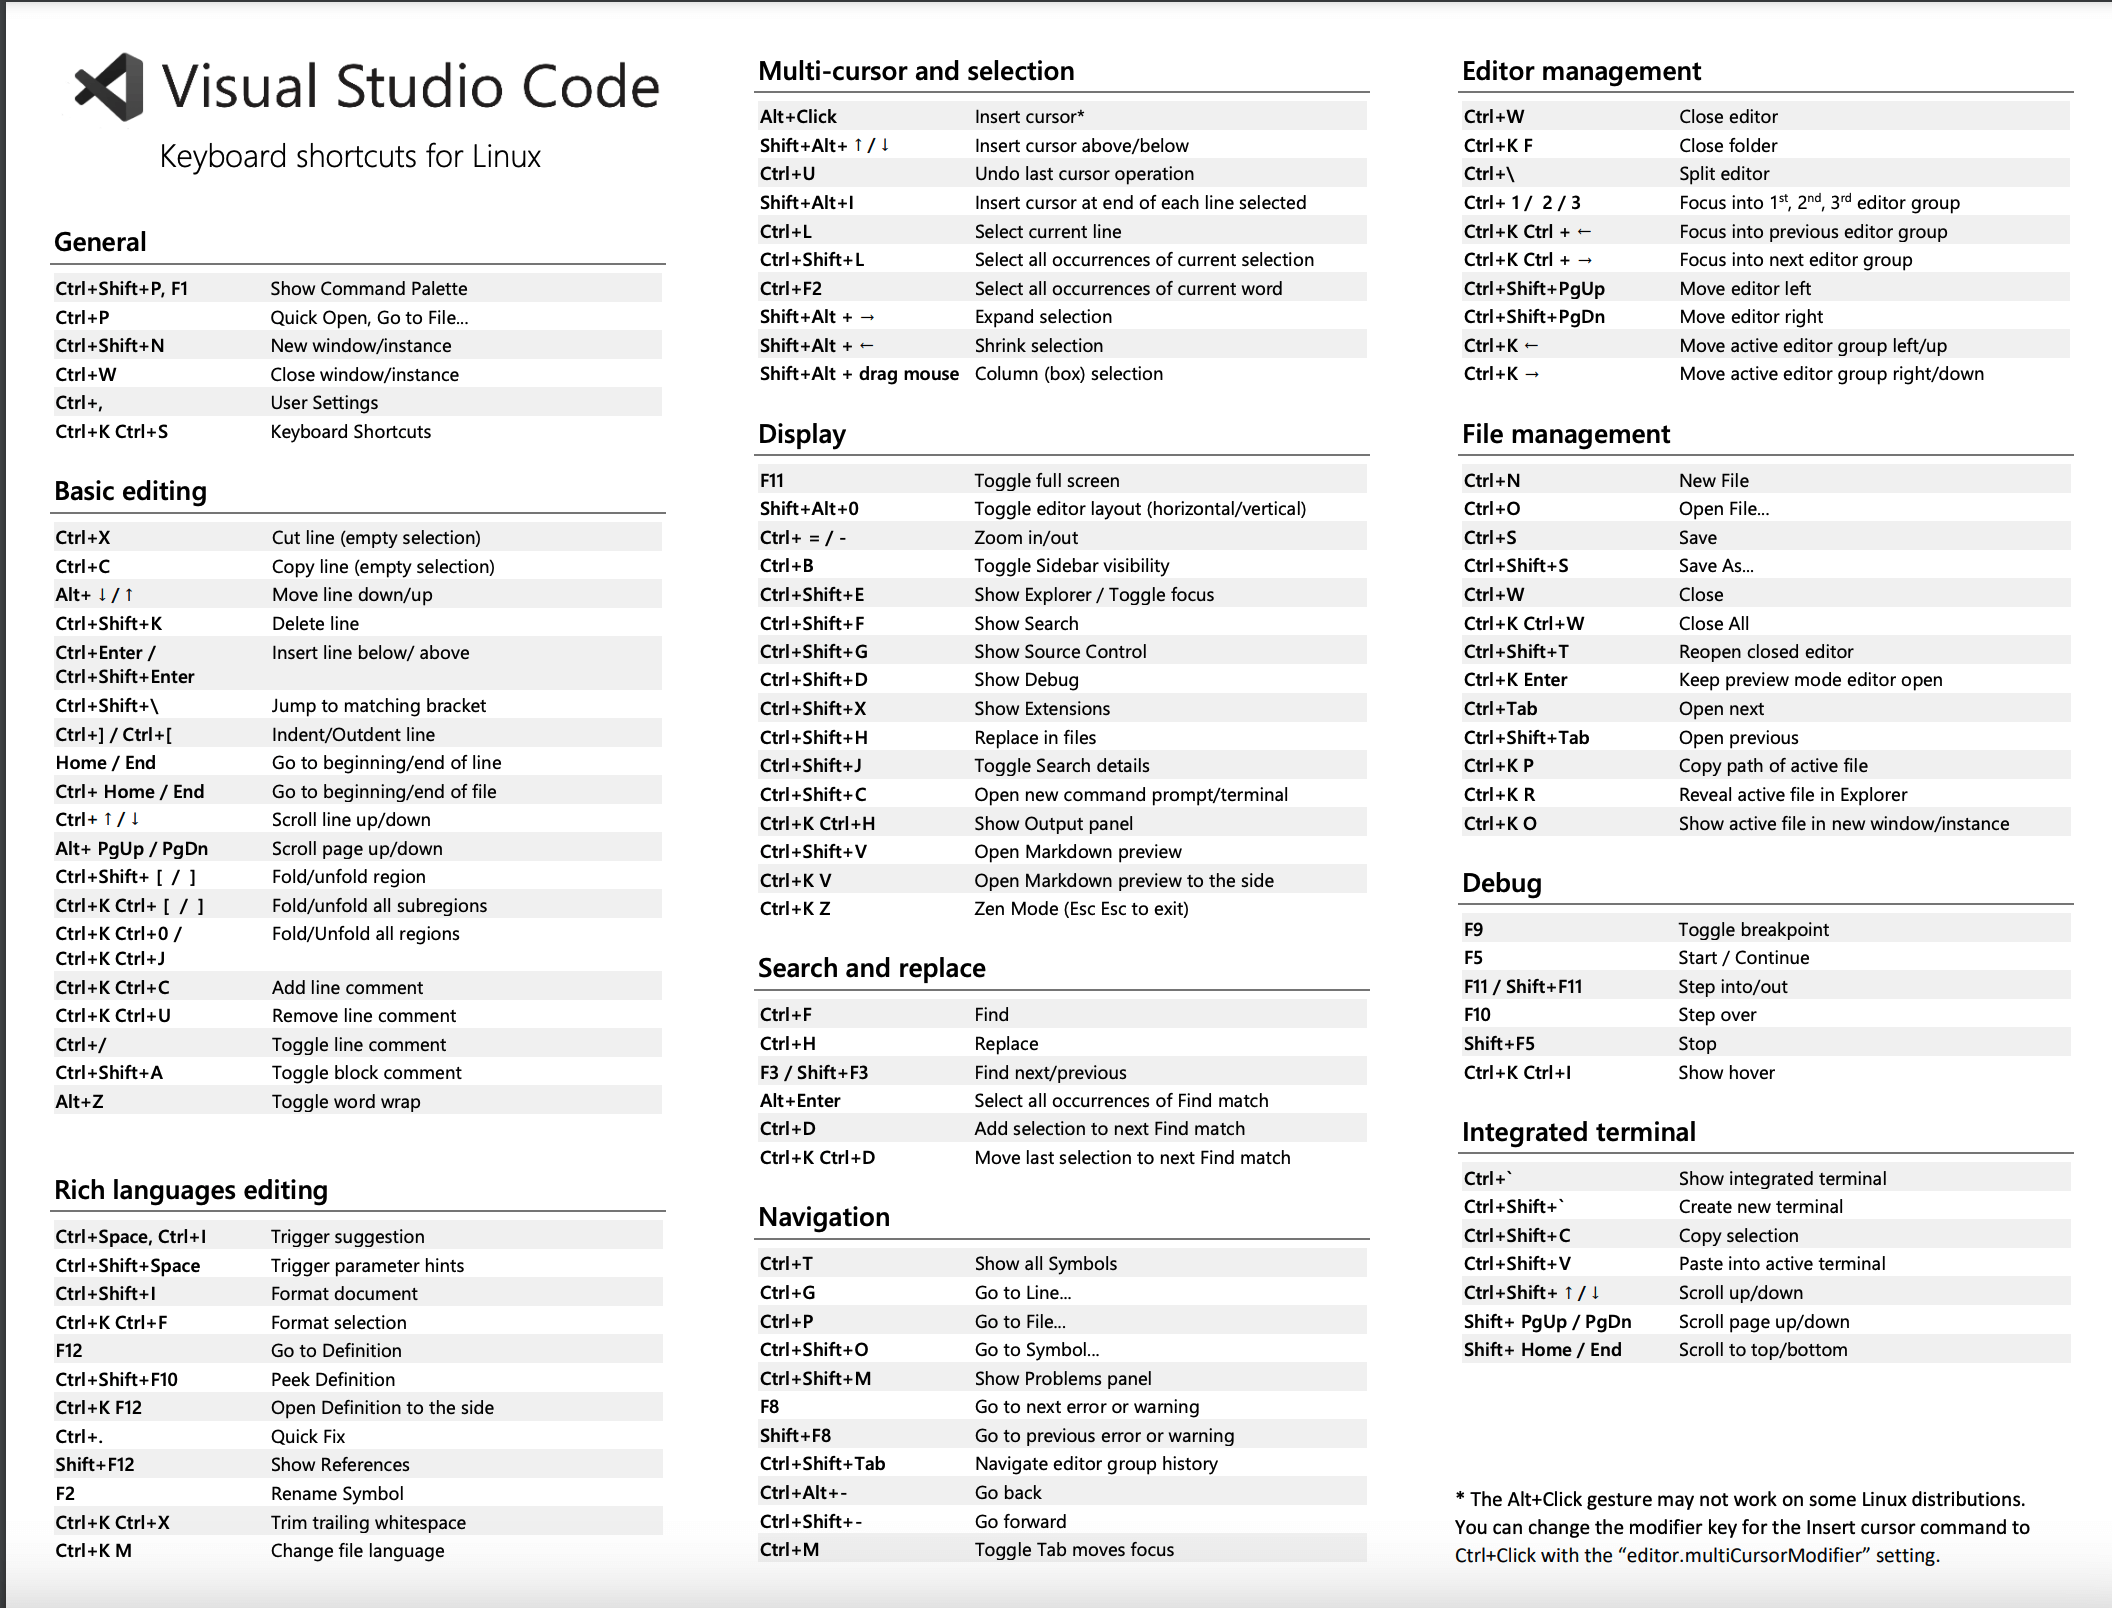Click Reopen closed editor description
This screenshot has height=1608, width=2112.
coord(1765,652)
